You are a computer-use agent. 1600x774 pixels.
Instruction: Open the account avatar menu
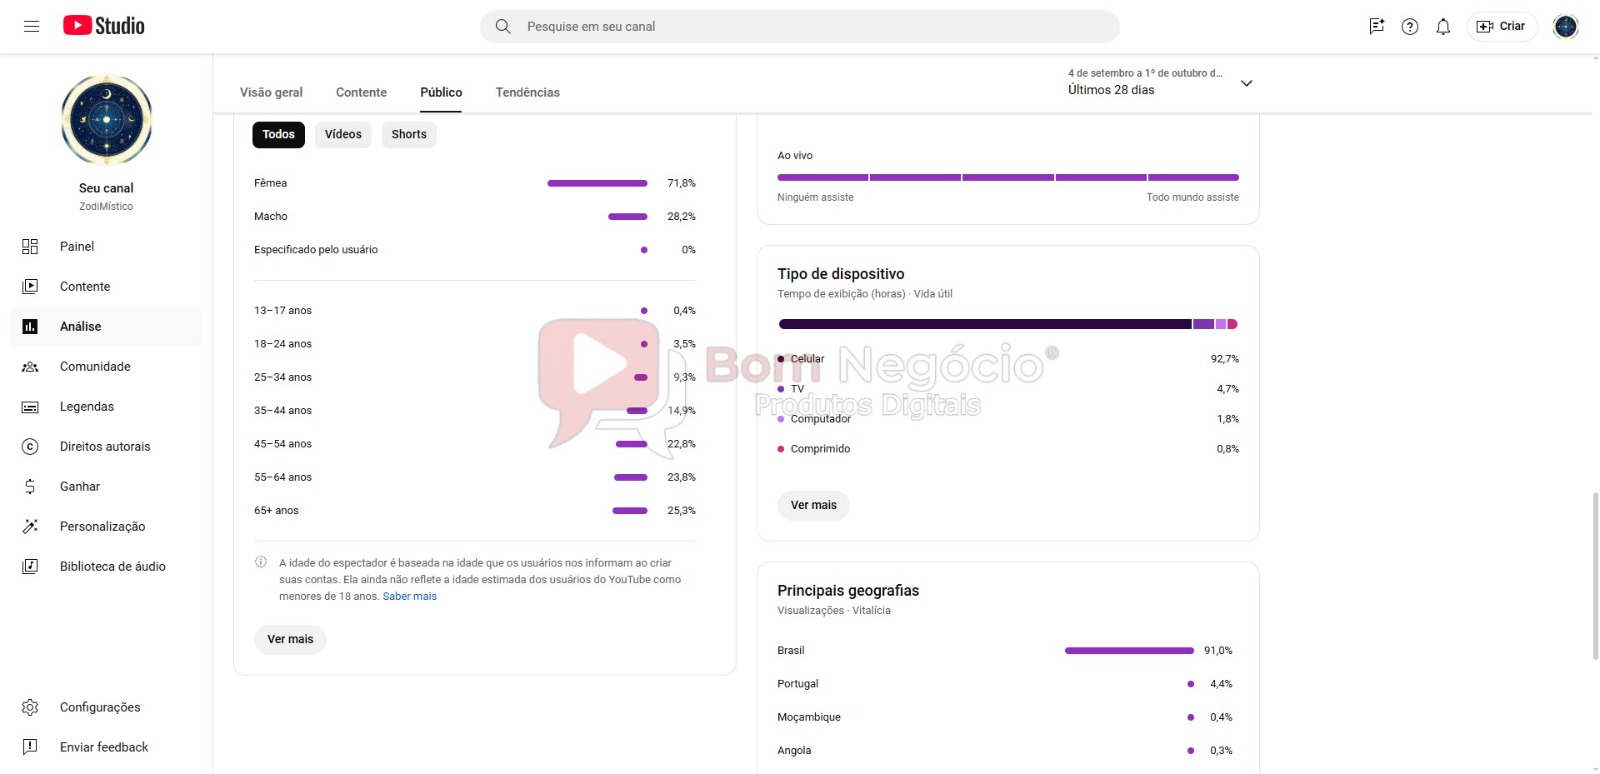(1565, 27)
